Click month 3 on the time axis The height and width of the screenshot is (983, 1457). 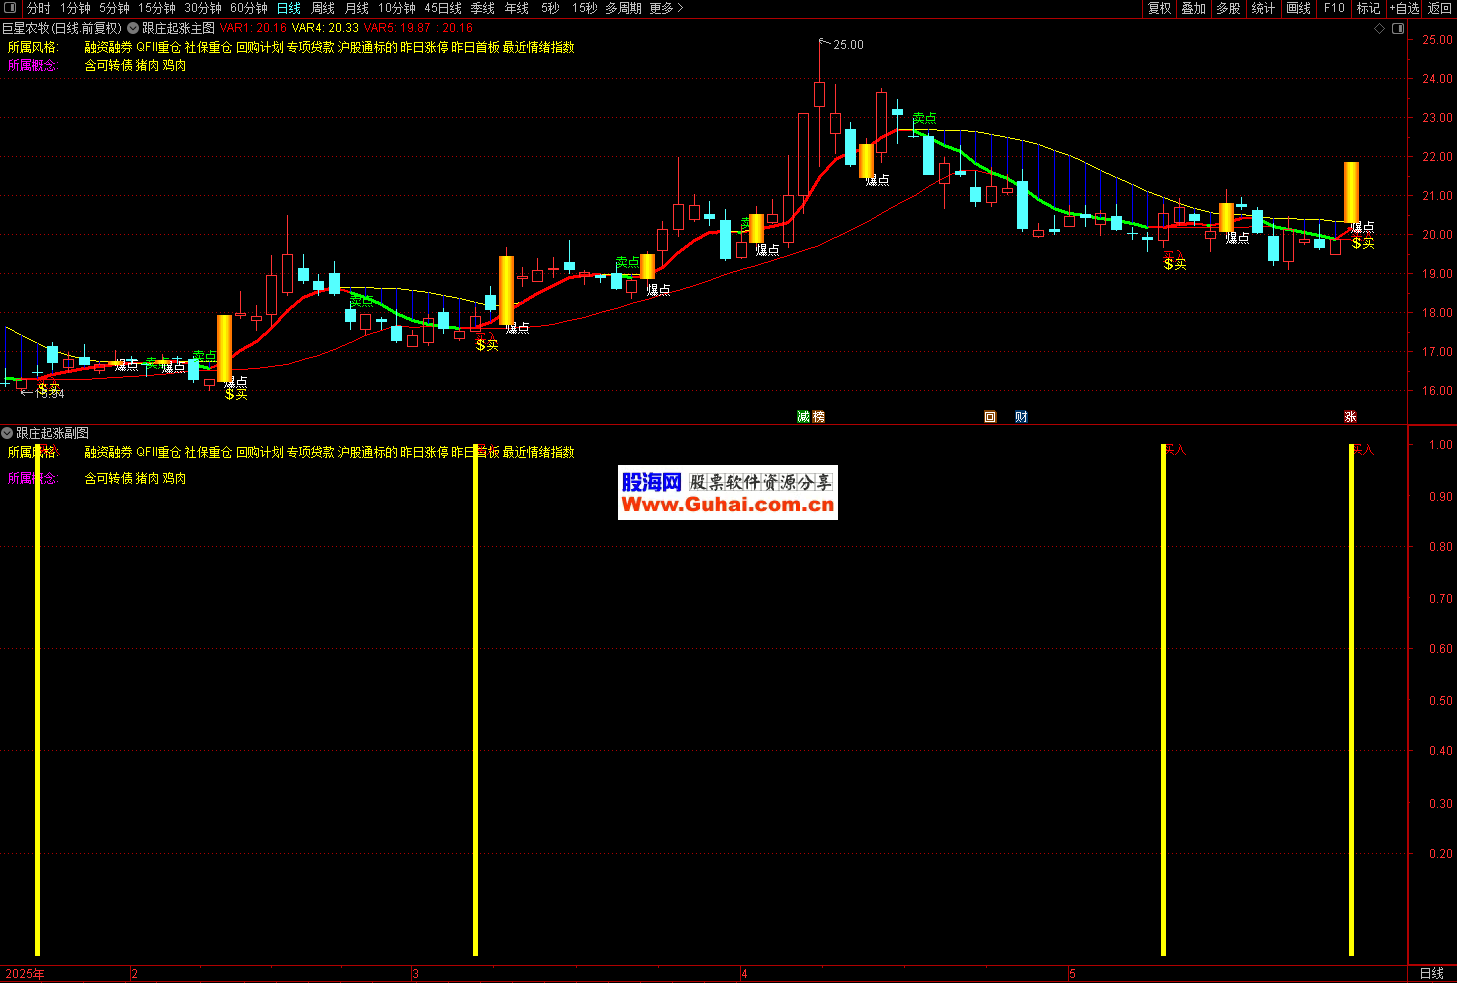click(415, 974)
